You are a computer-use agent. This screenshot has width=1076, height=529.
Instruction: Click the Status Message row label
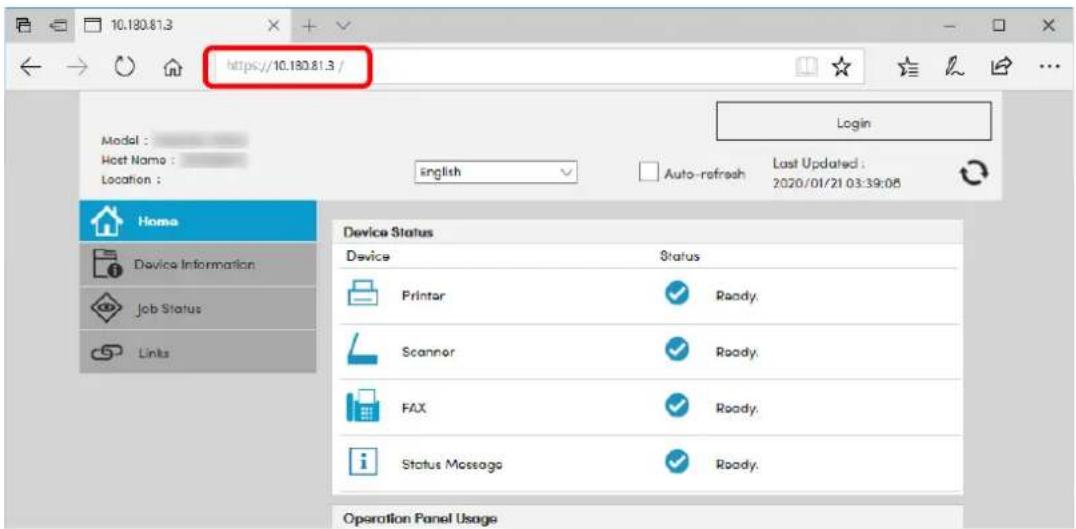tap(452, 464)
